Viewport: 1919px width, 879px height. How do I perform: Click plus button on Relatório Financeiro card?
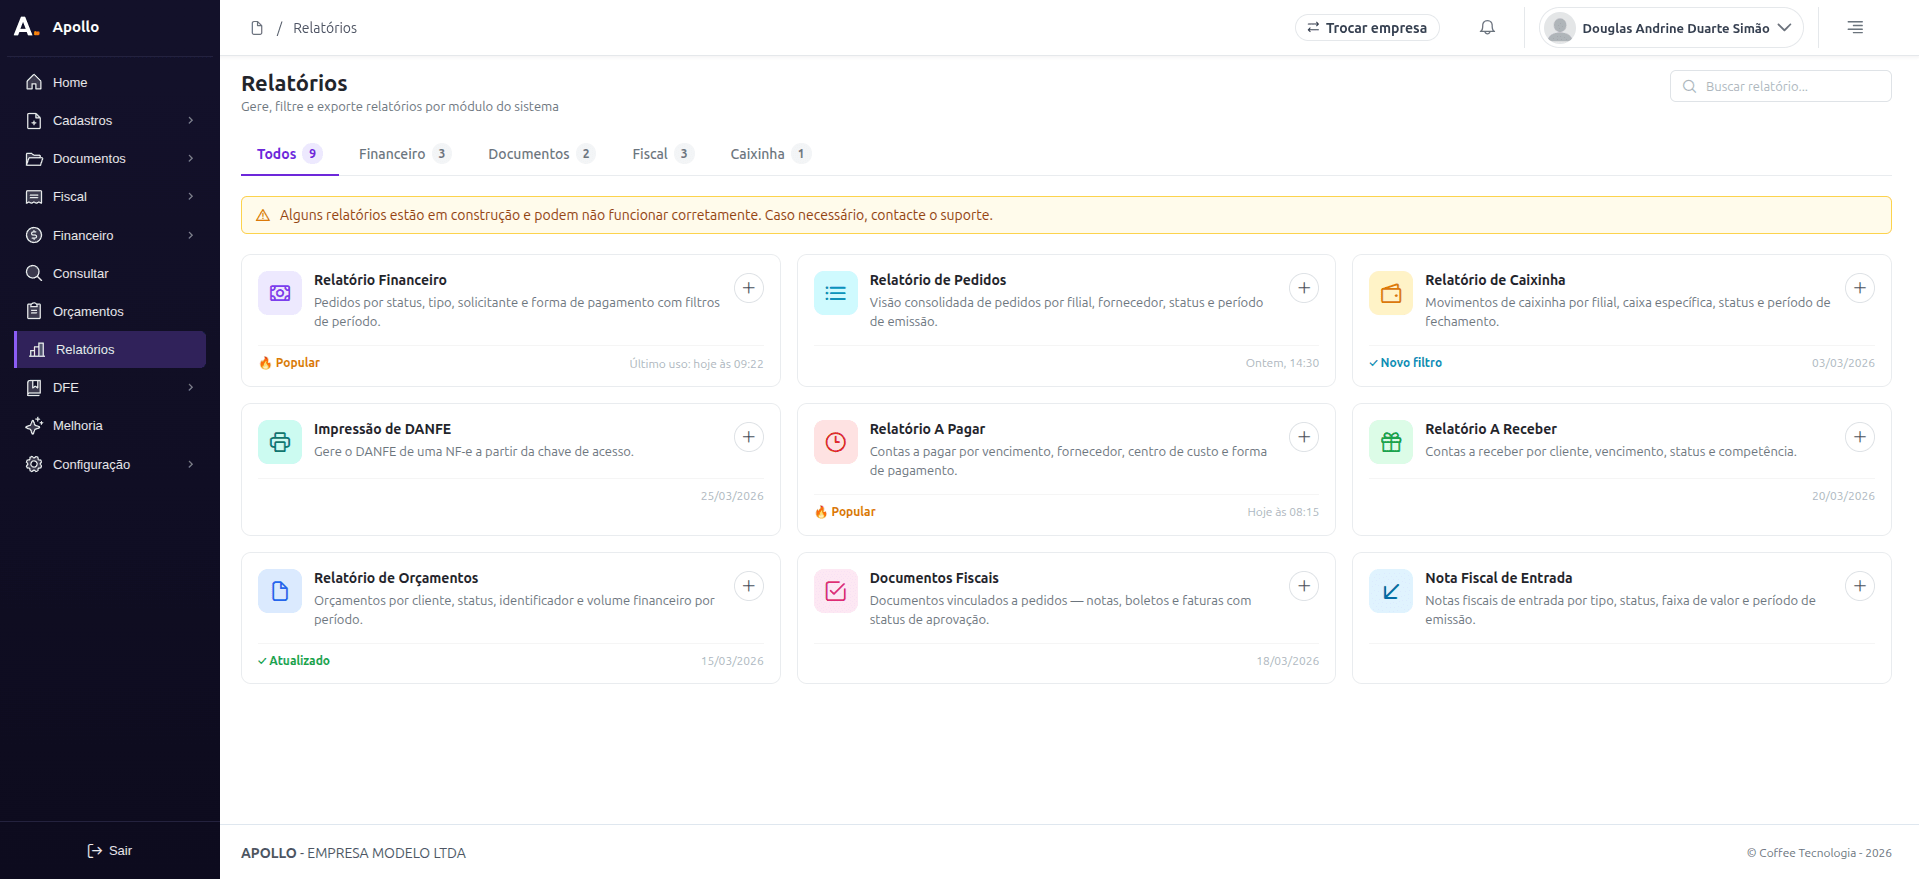click(749, 288)
